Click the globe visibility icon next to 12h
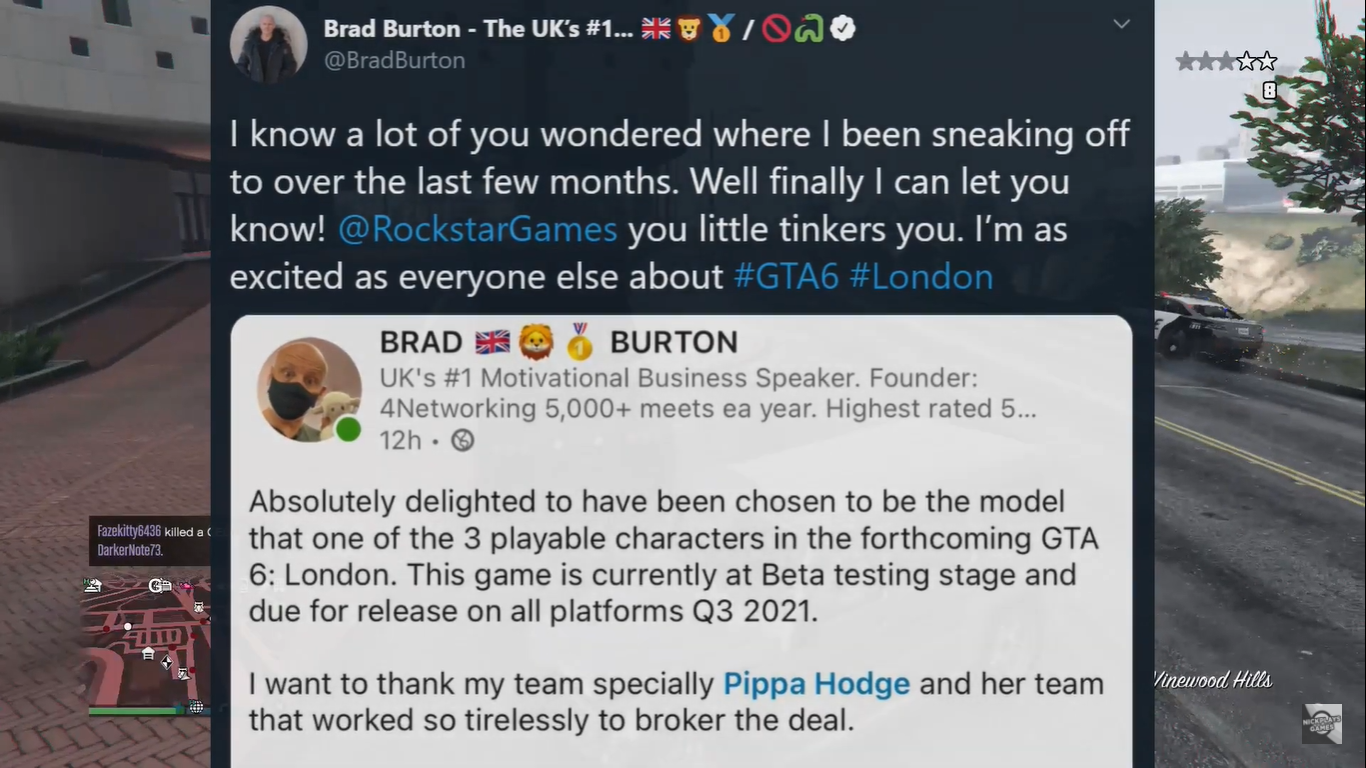Screen dimensions: 1366x768 462,440
